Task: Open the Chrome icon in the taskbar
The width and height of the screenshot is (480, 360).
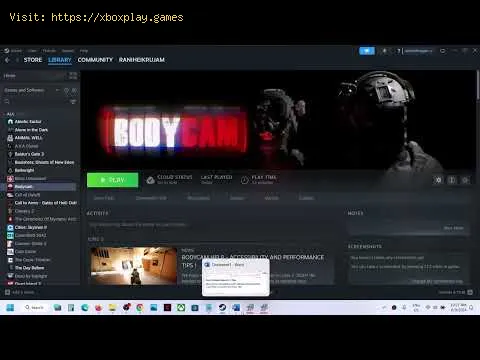Action: [140, 307]
